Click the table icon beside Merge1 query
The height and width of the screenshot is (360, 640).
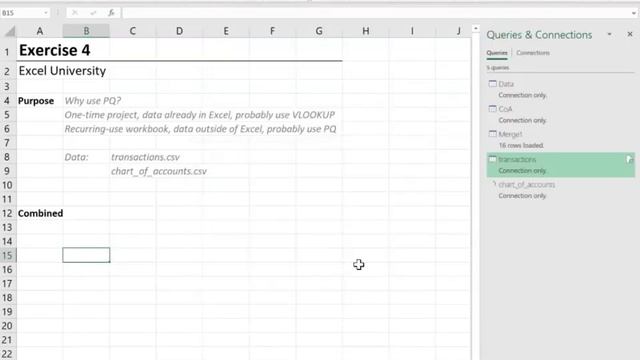[493, 134]
